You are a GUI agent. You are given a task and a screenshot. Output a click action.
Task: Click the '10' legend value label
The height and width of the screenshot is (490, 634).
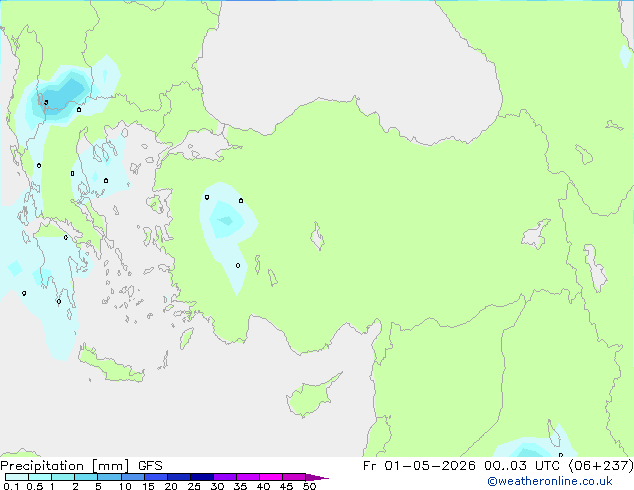(125, 486)
